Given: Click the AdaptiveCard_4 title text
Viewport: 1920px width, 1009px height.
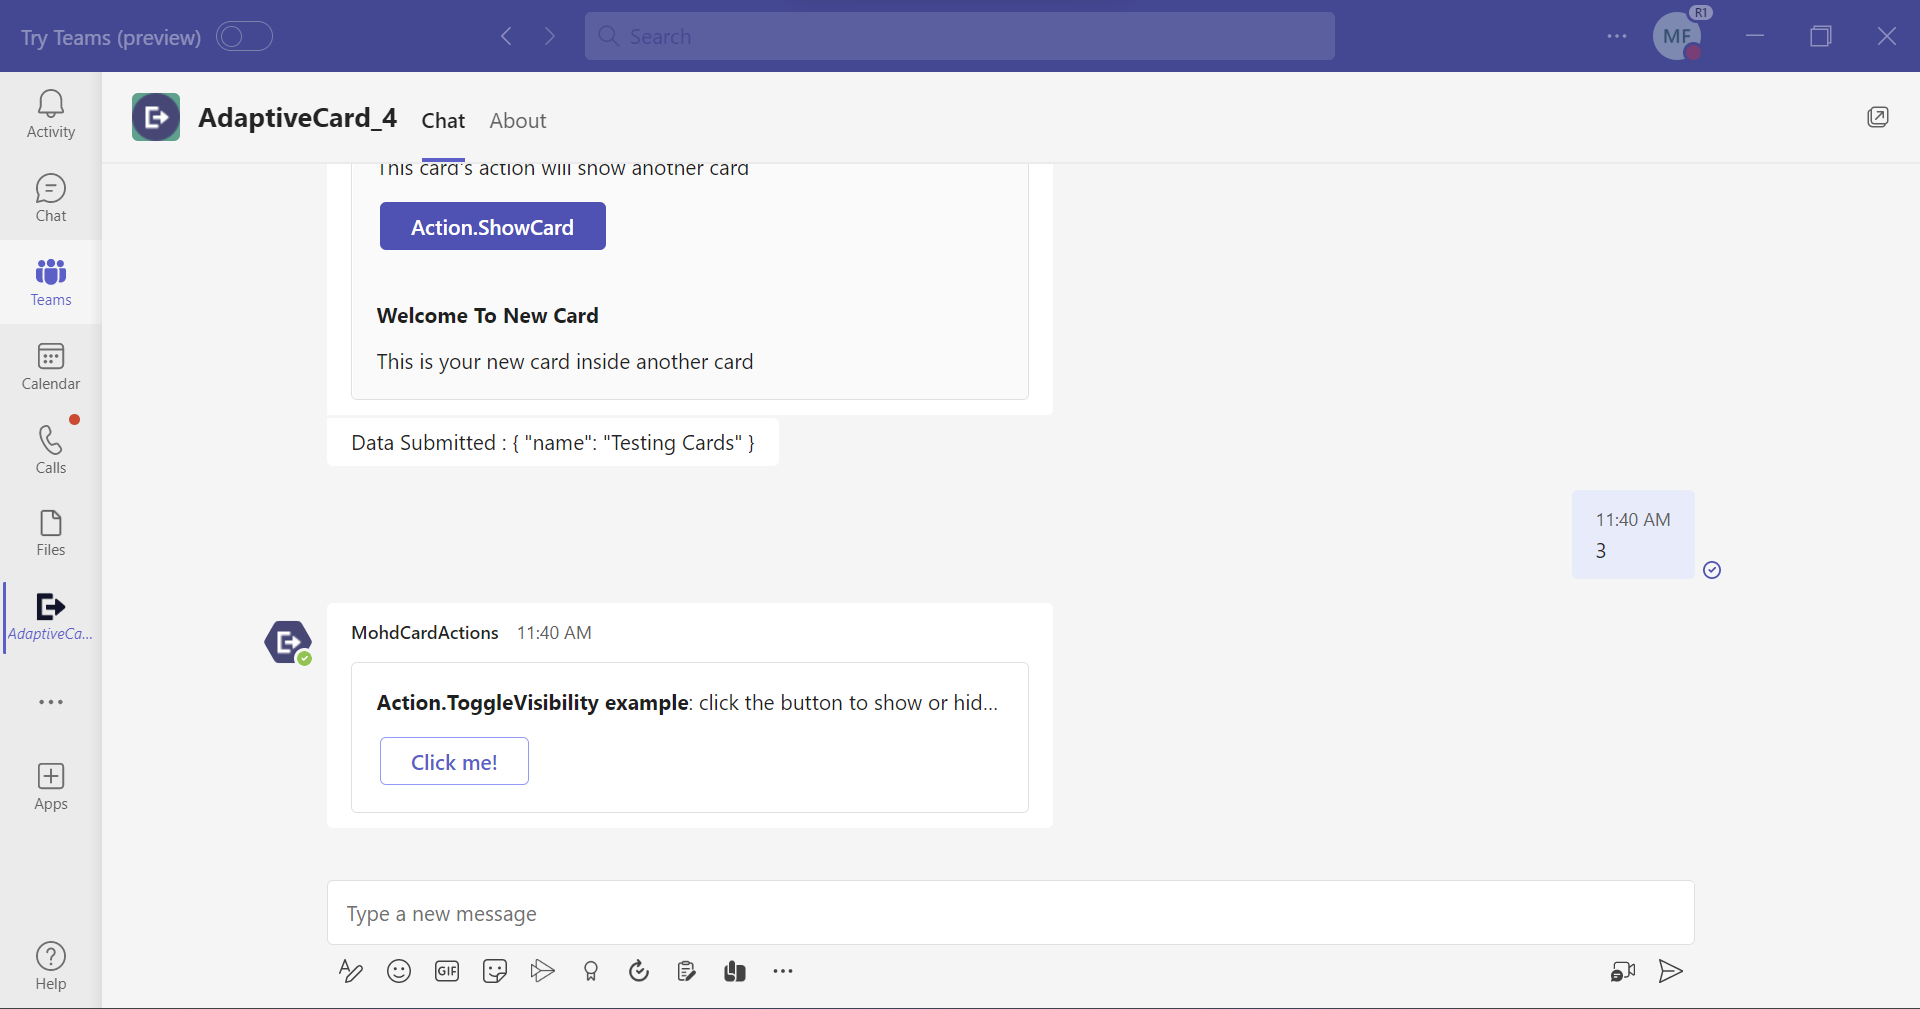Looking at the screenshot, I should click(298, 118).
